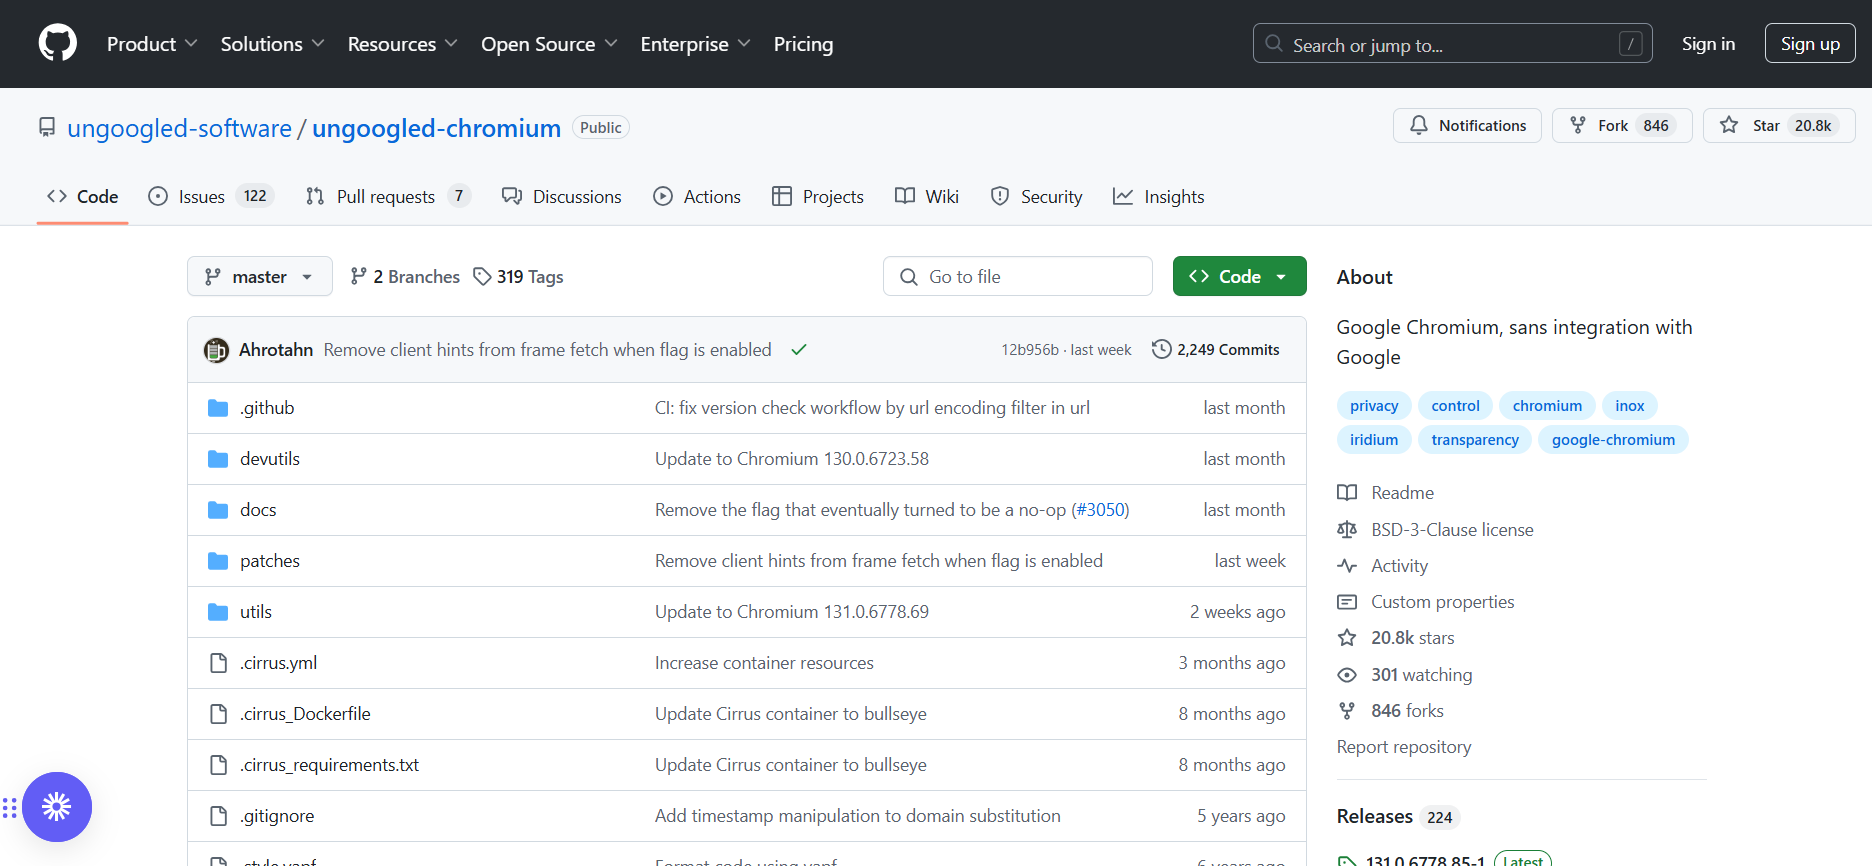Image resolution: width=1872 pixels, height=866 pixels.
Task: Click the Fork icon button
Action: [x=1578, y=125]
